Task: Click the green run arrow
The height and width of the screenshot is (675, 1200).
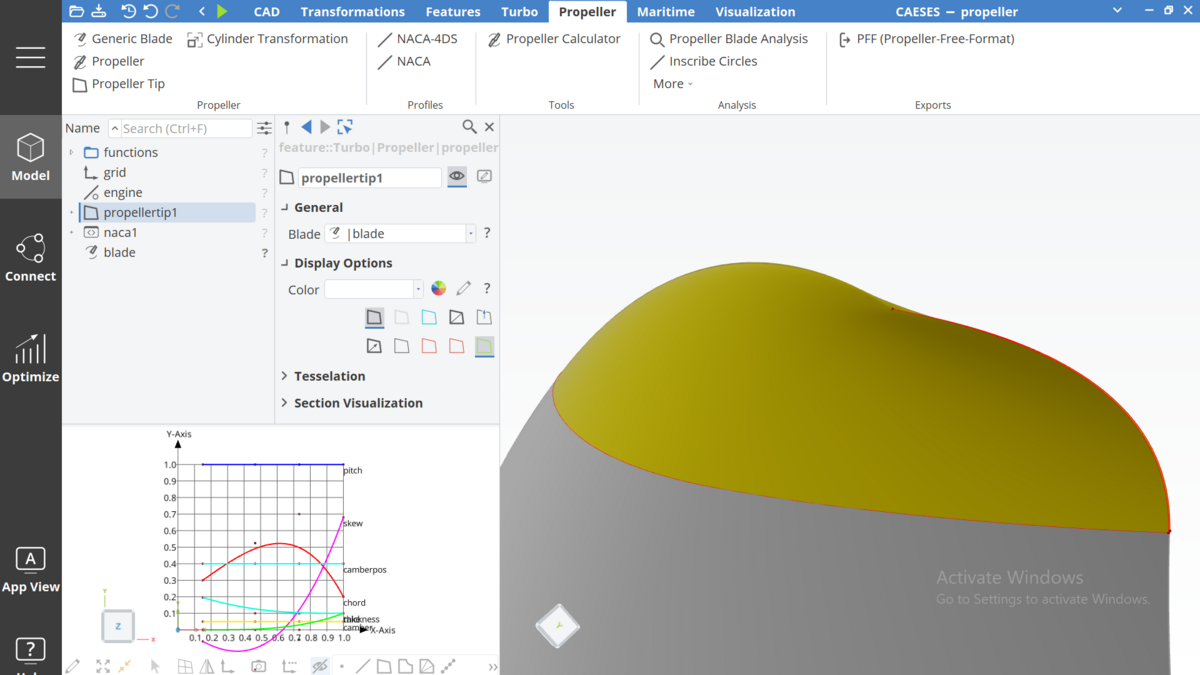Action: [x=222, y=11]
